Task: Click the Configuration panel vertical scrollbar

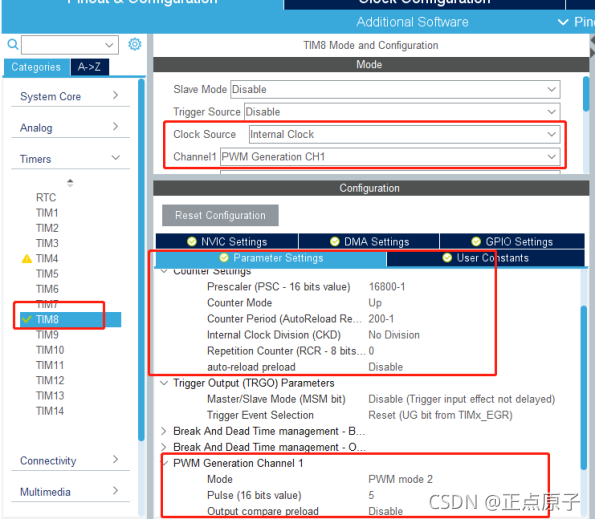Action: (x=584, y=388)
